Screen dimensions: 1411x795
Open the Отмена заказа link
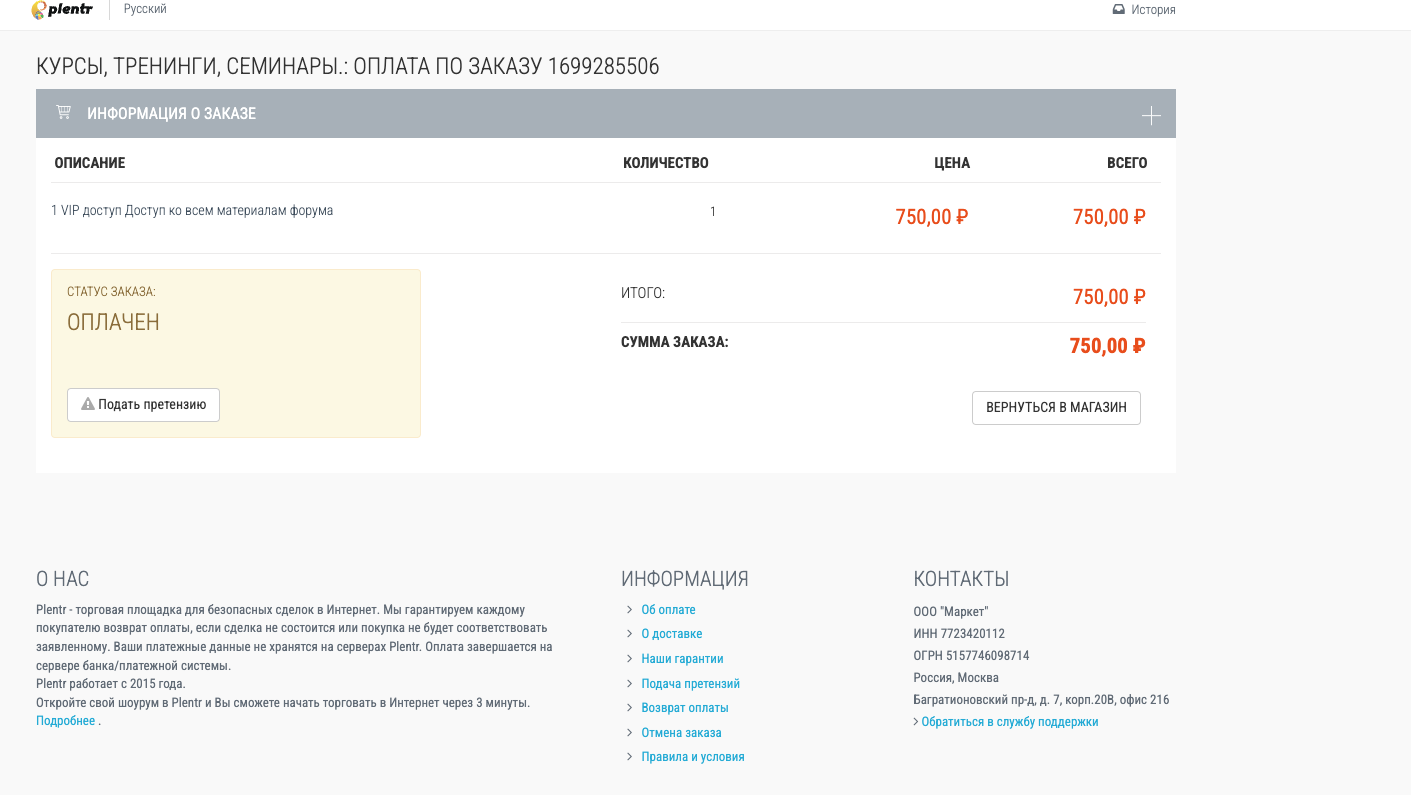[x=681, y=733]
